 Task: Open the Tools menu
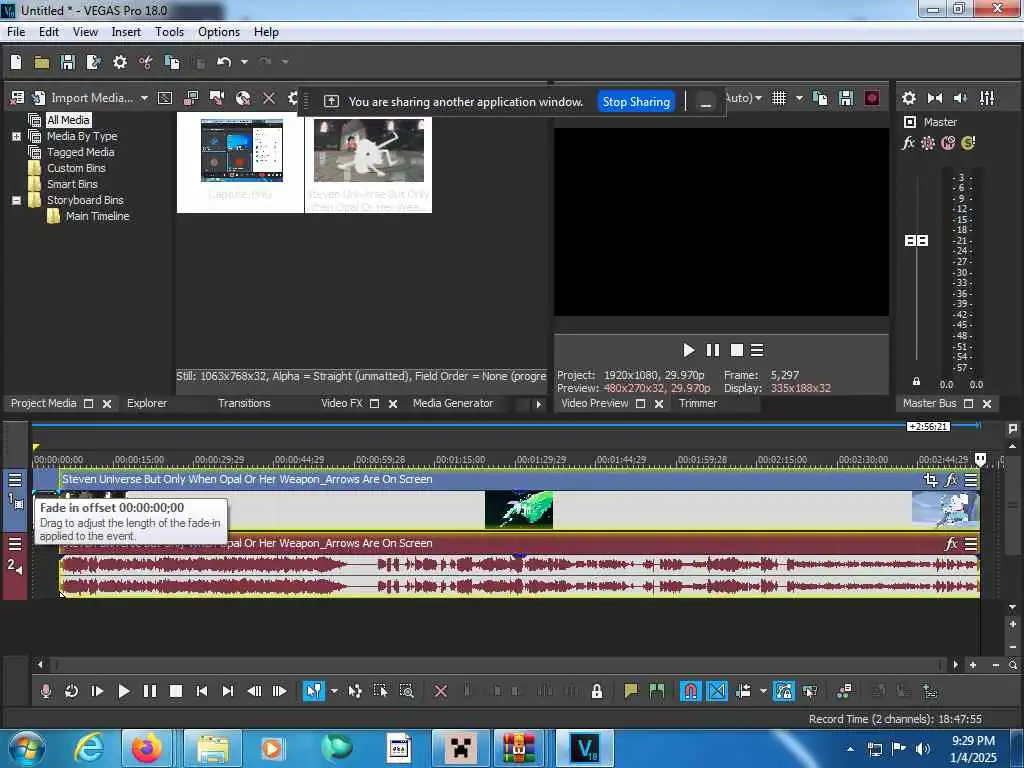tap(169, 32)
